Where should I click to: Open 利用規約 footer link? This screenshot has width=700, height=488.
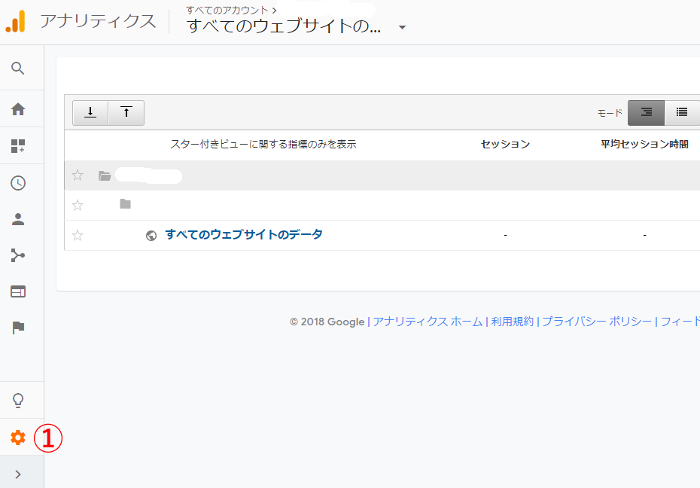[512, 321]
